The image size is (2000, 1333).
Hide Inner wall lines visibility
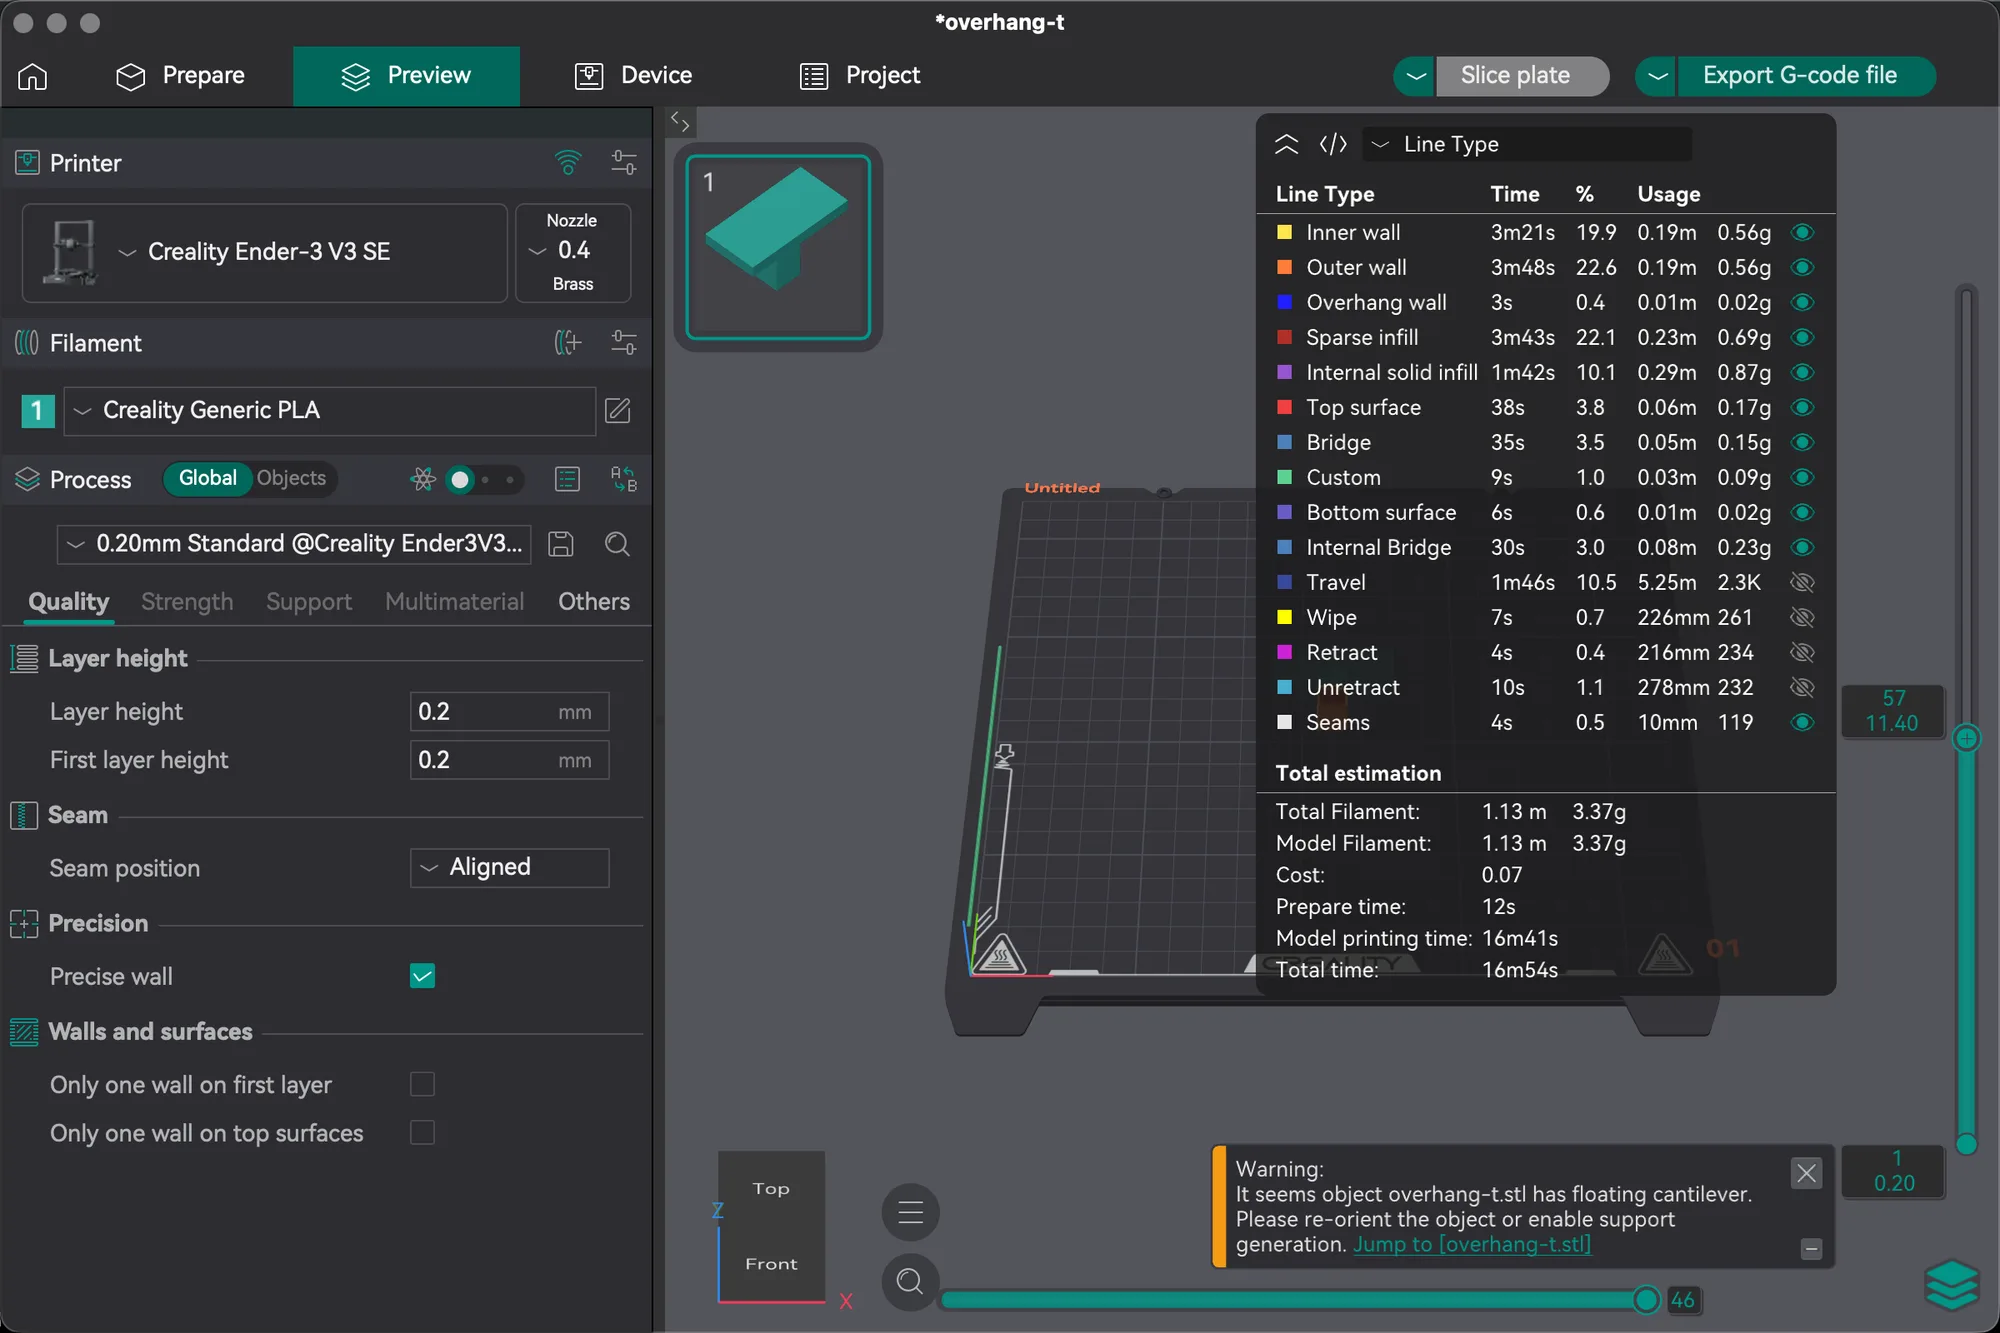(x=1802, y=232)
